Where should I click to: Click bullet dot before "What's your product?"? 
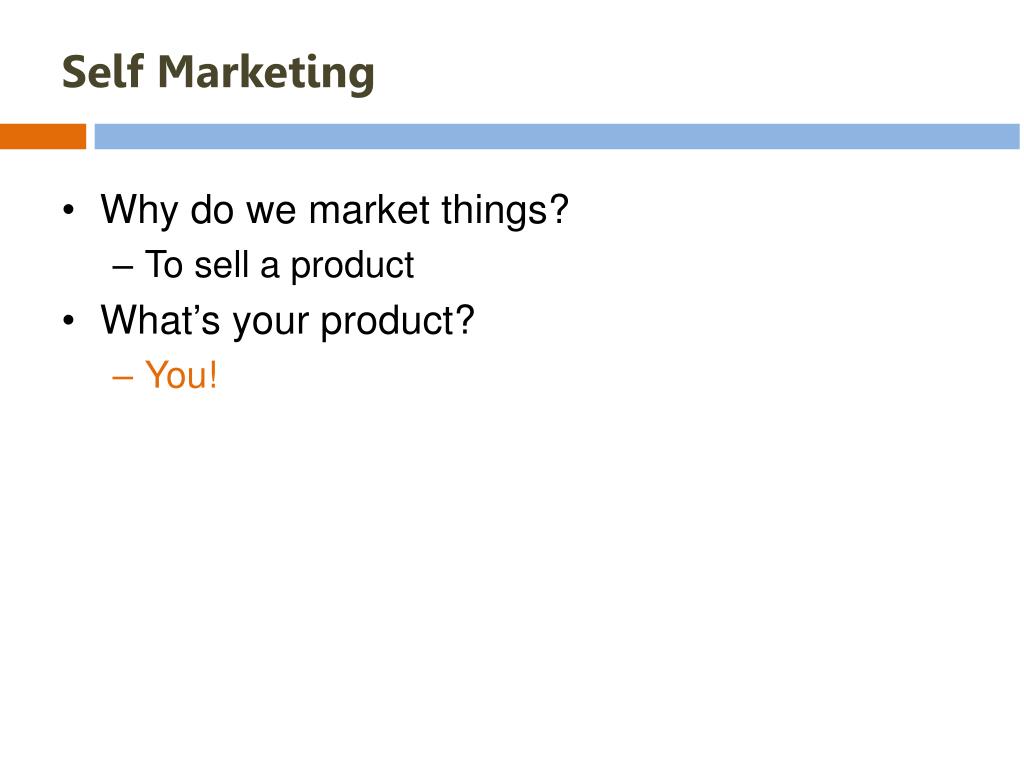69,321
